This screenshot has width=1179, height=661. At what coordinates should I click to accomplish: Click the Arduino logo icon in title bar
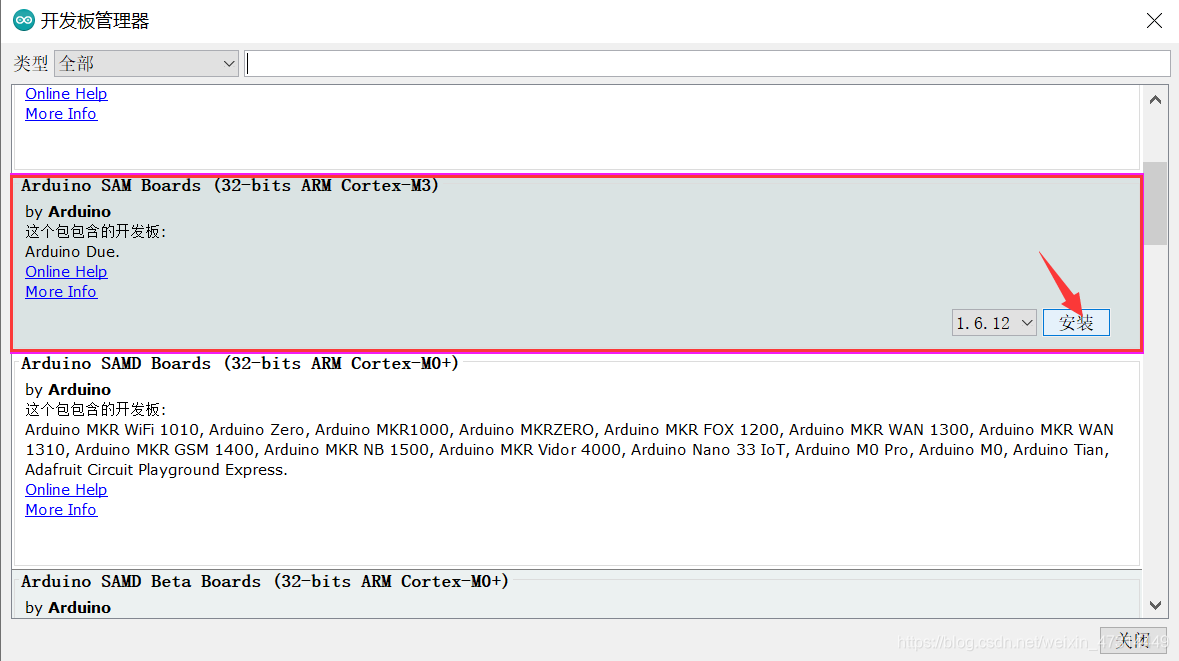click(23, 20)
